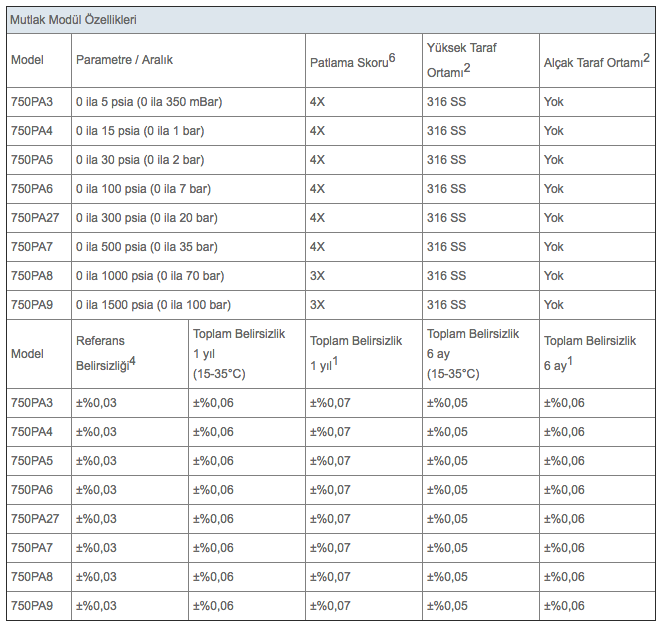Click the 'Alçak Taraf Ortamı' header
Screen dimensions: 662x627
[597, 60]
